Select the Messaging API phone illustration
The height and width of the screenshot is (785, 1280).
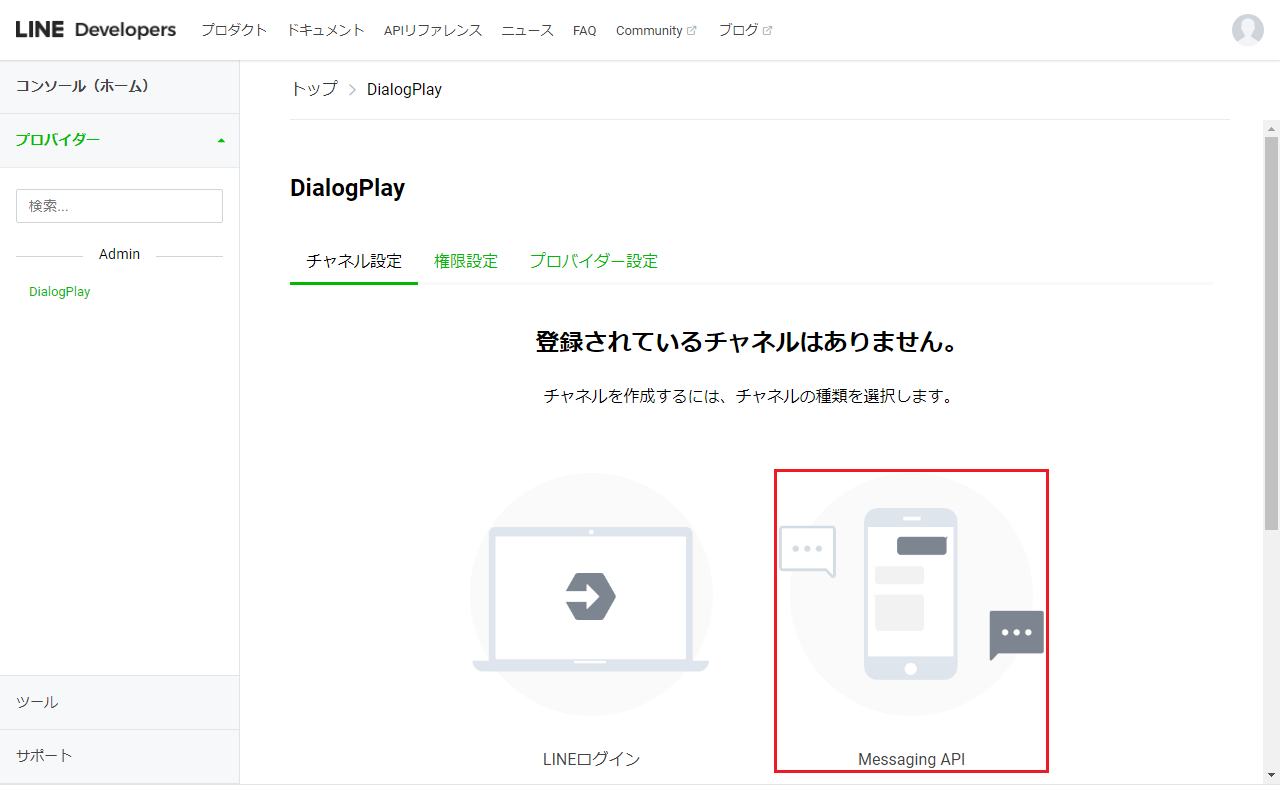pyautogui.click(x=911, y=594)
